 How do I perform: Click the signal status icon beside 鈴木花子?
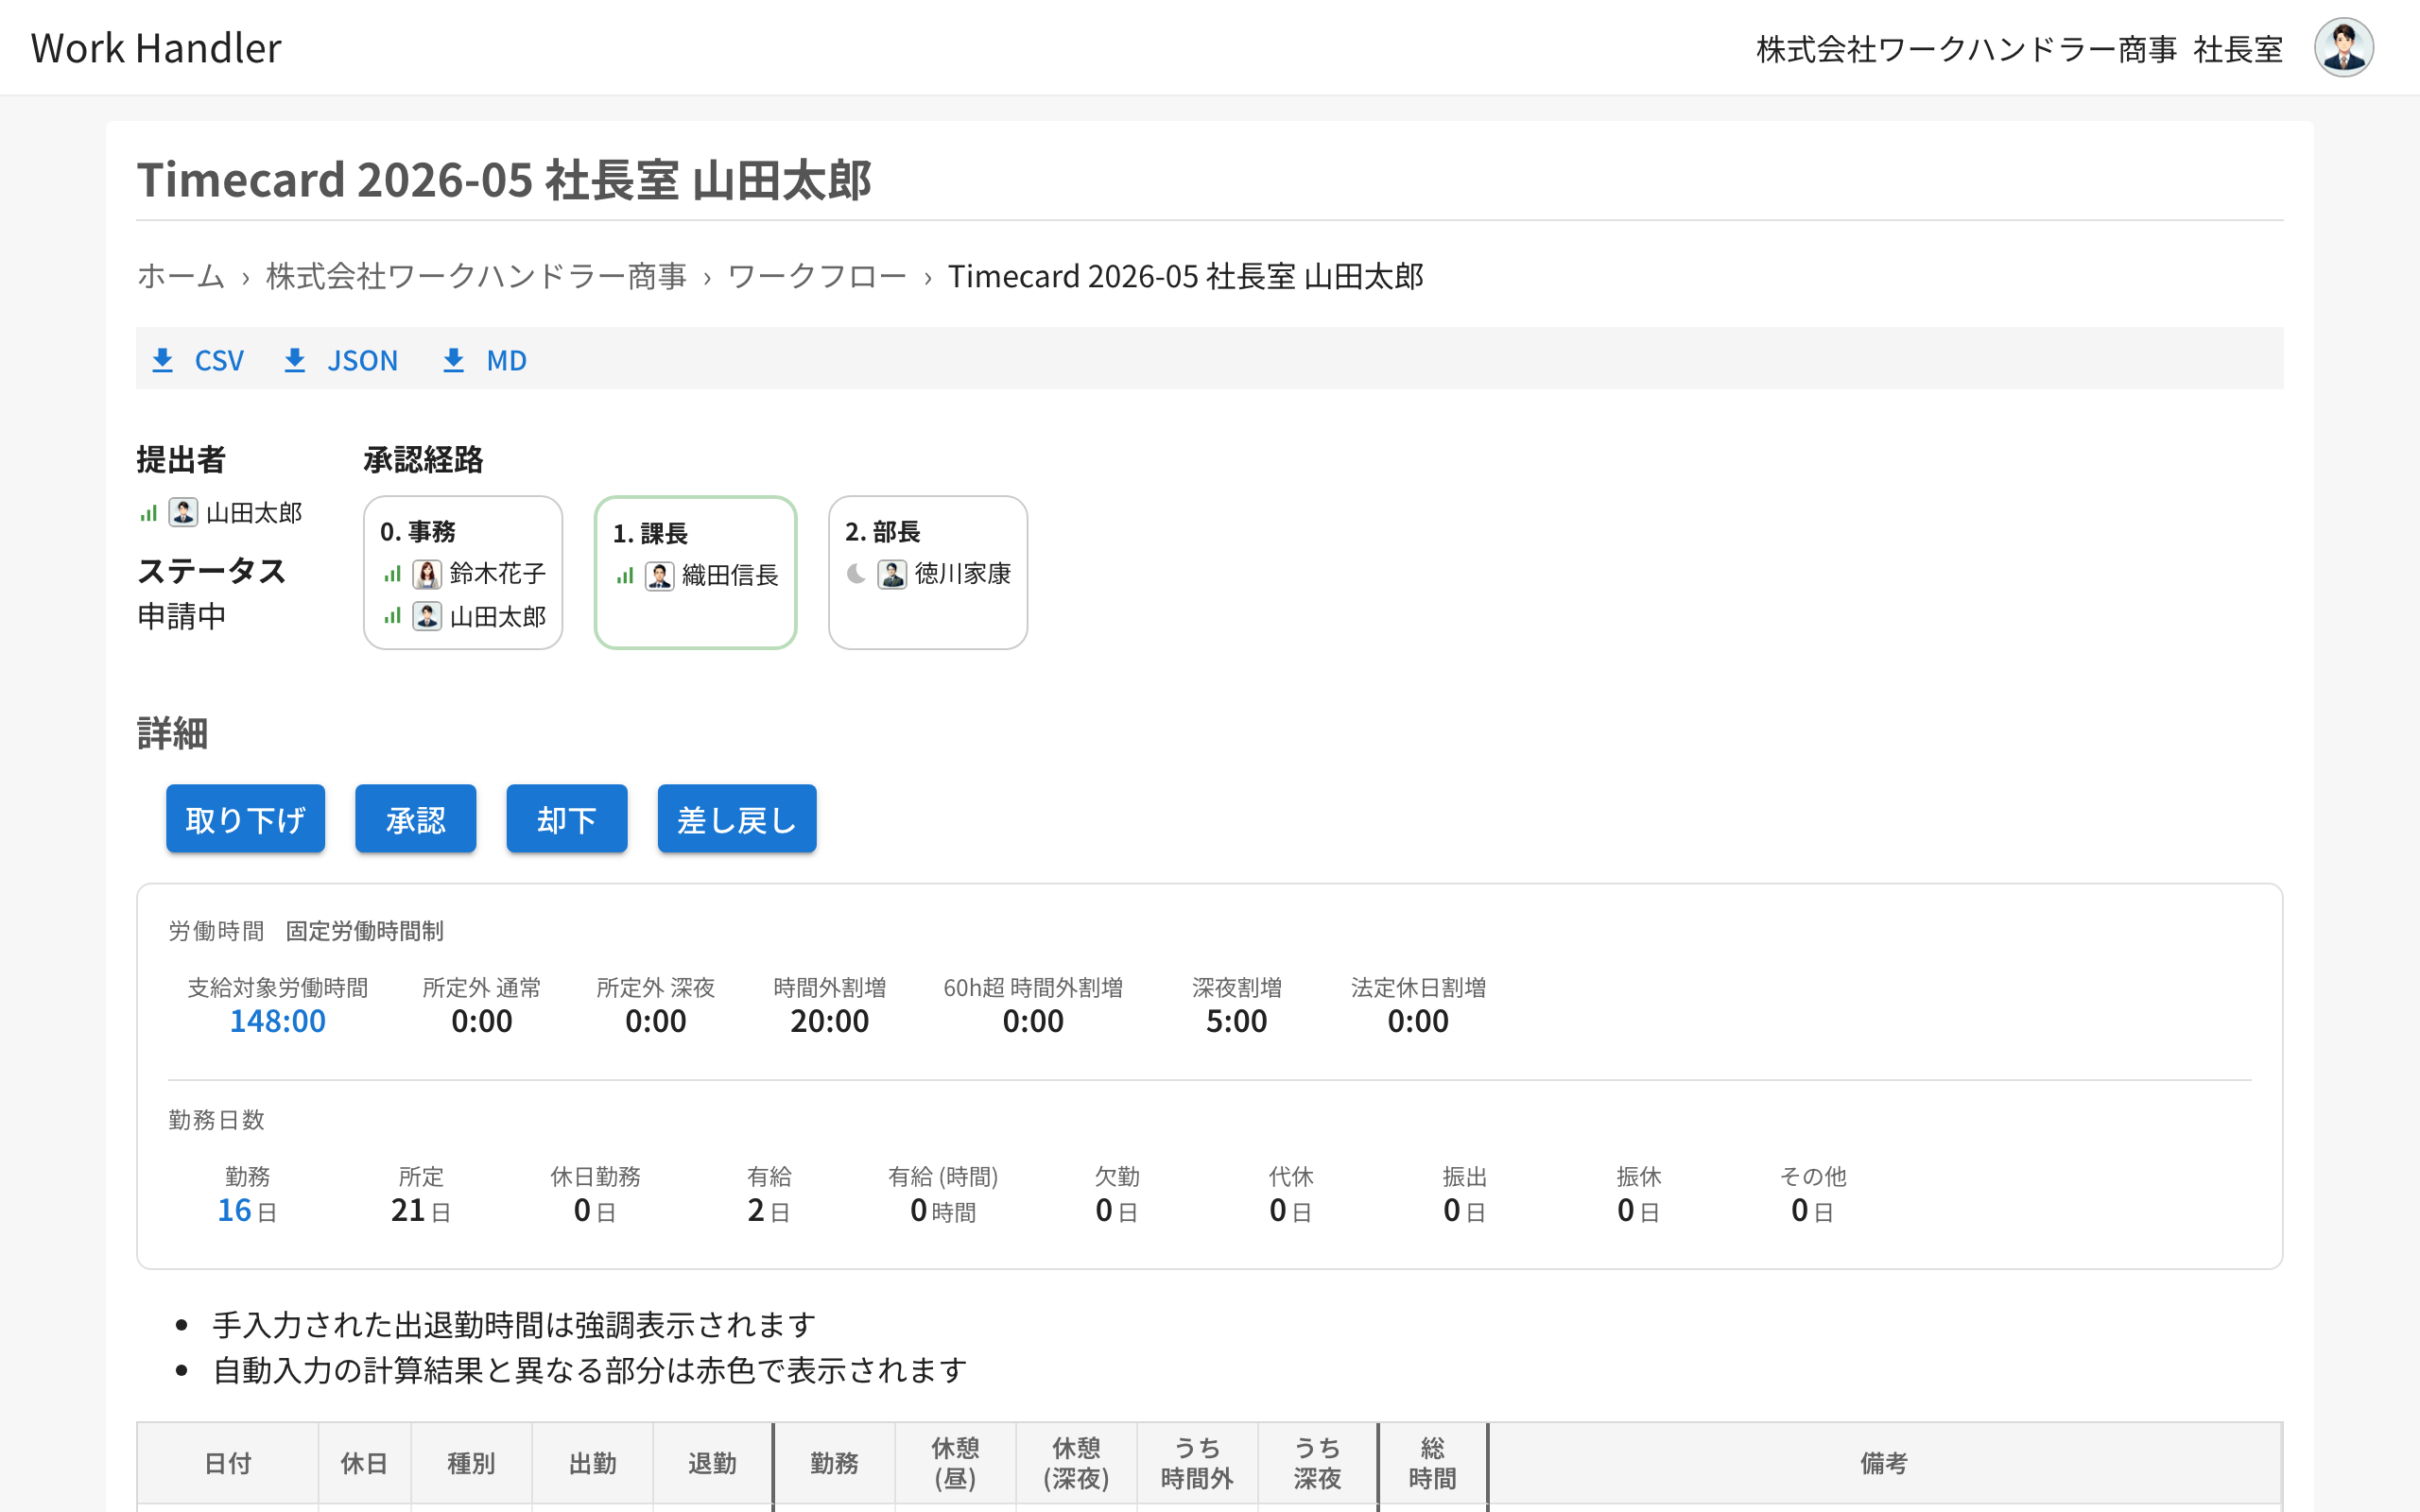[392, 574]
